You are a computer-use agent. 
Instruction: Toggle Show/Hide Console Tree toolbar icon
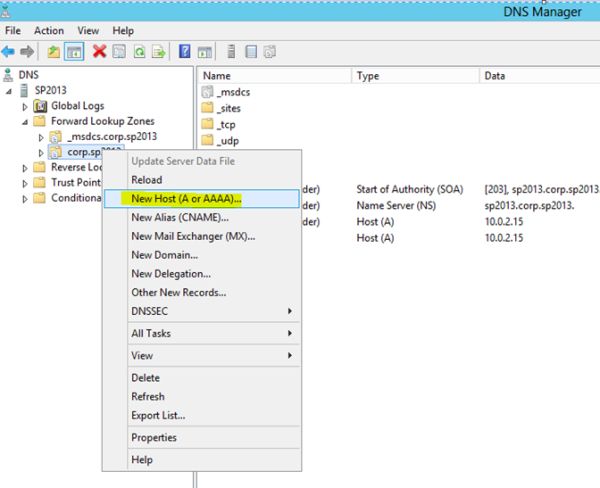pos(74,52)
